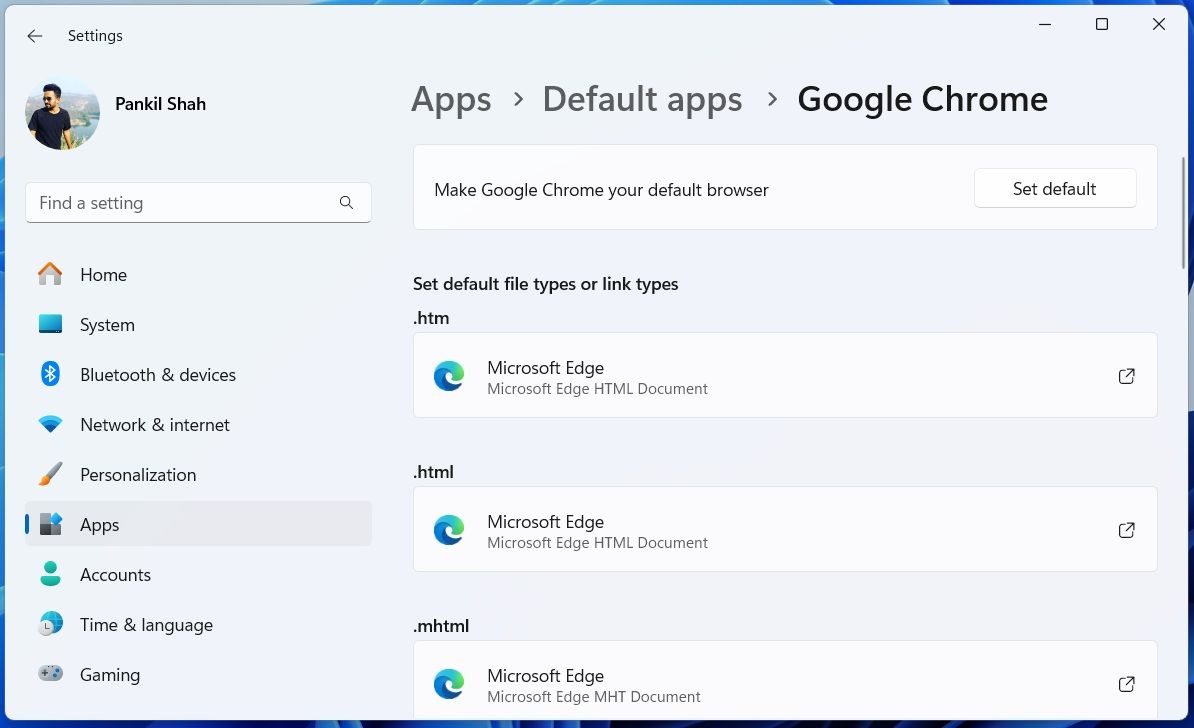Click the Microsoft Edge icon for .html
Viewport: 1194px width, 728px height.
[x=449, y=530]
